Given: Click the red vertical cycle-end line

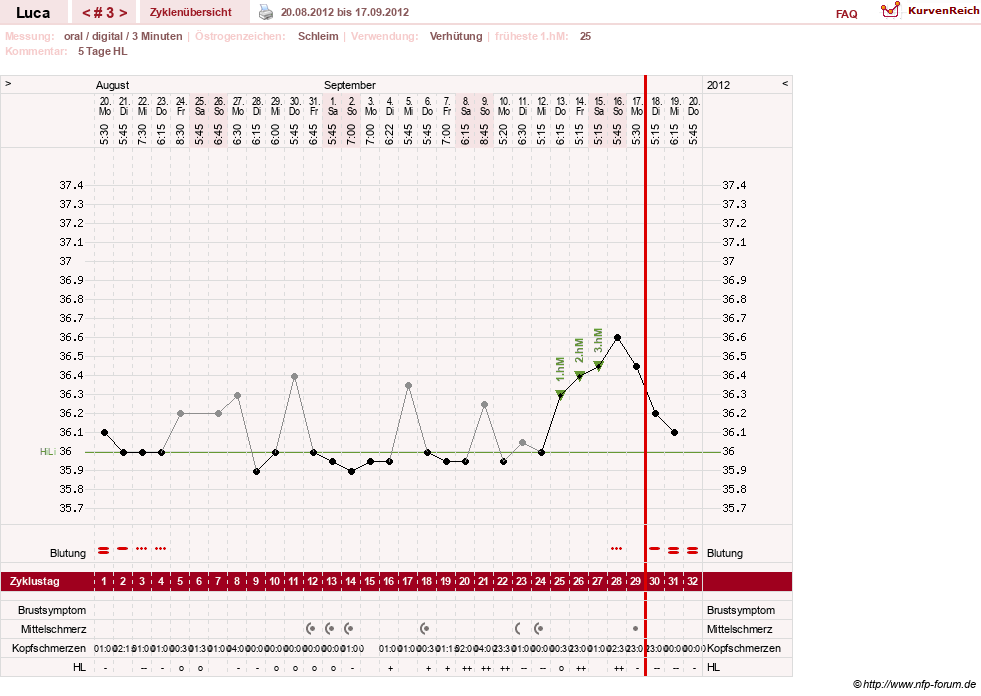Looking at the screenshot, I should click(x=645, y=376).
